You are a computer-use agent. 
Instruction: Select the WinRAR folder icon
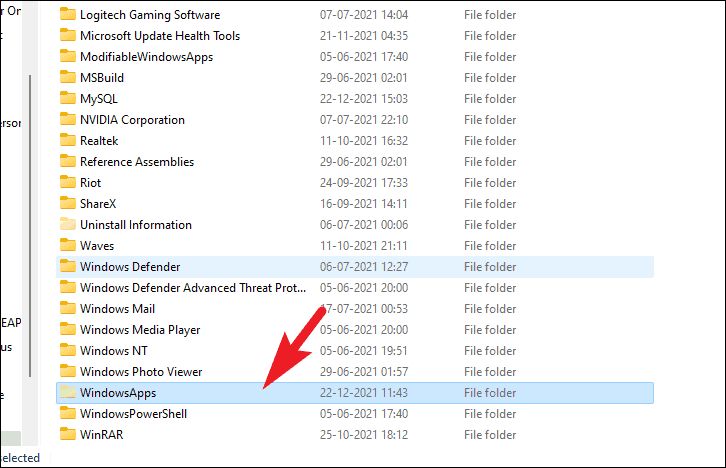pyautogui.click(x=68, y=434)
